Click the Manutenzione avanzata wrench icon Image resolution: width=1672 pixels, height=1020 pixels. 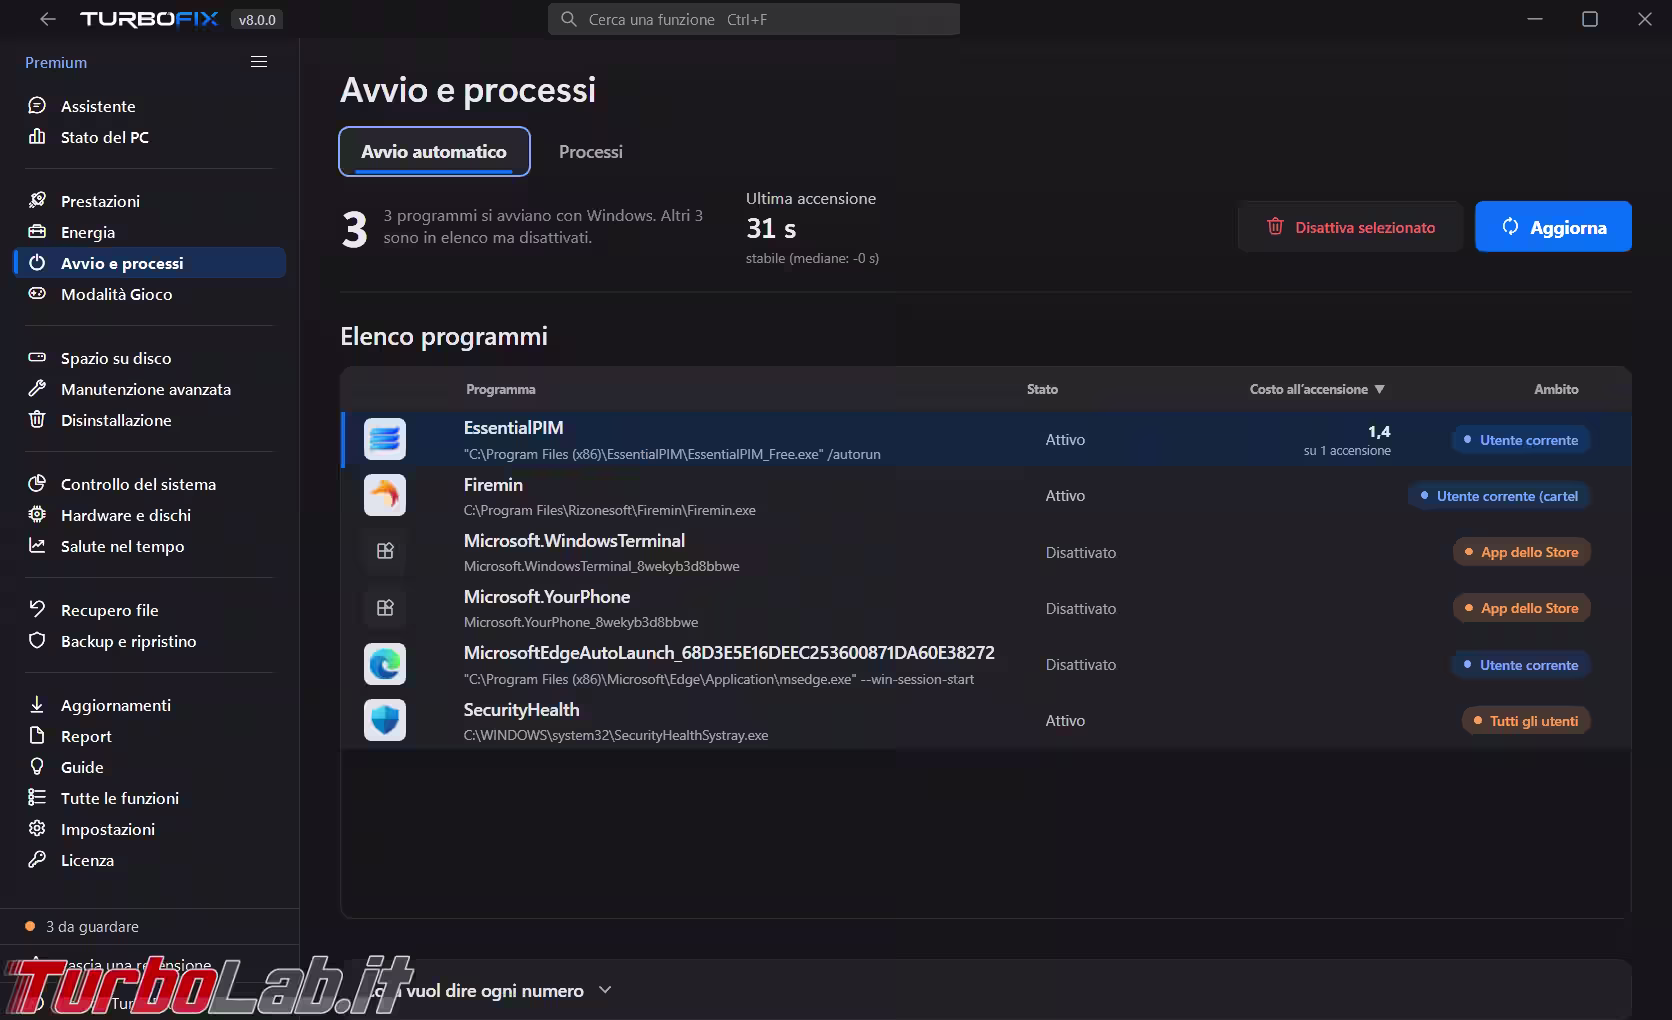(x=37, y=389)
